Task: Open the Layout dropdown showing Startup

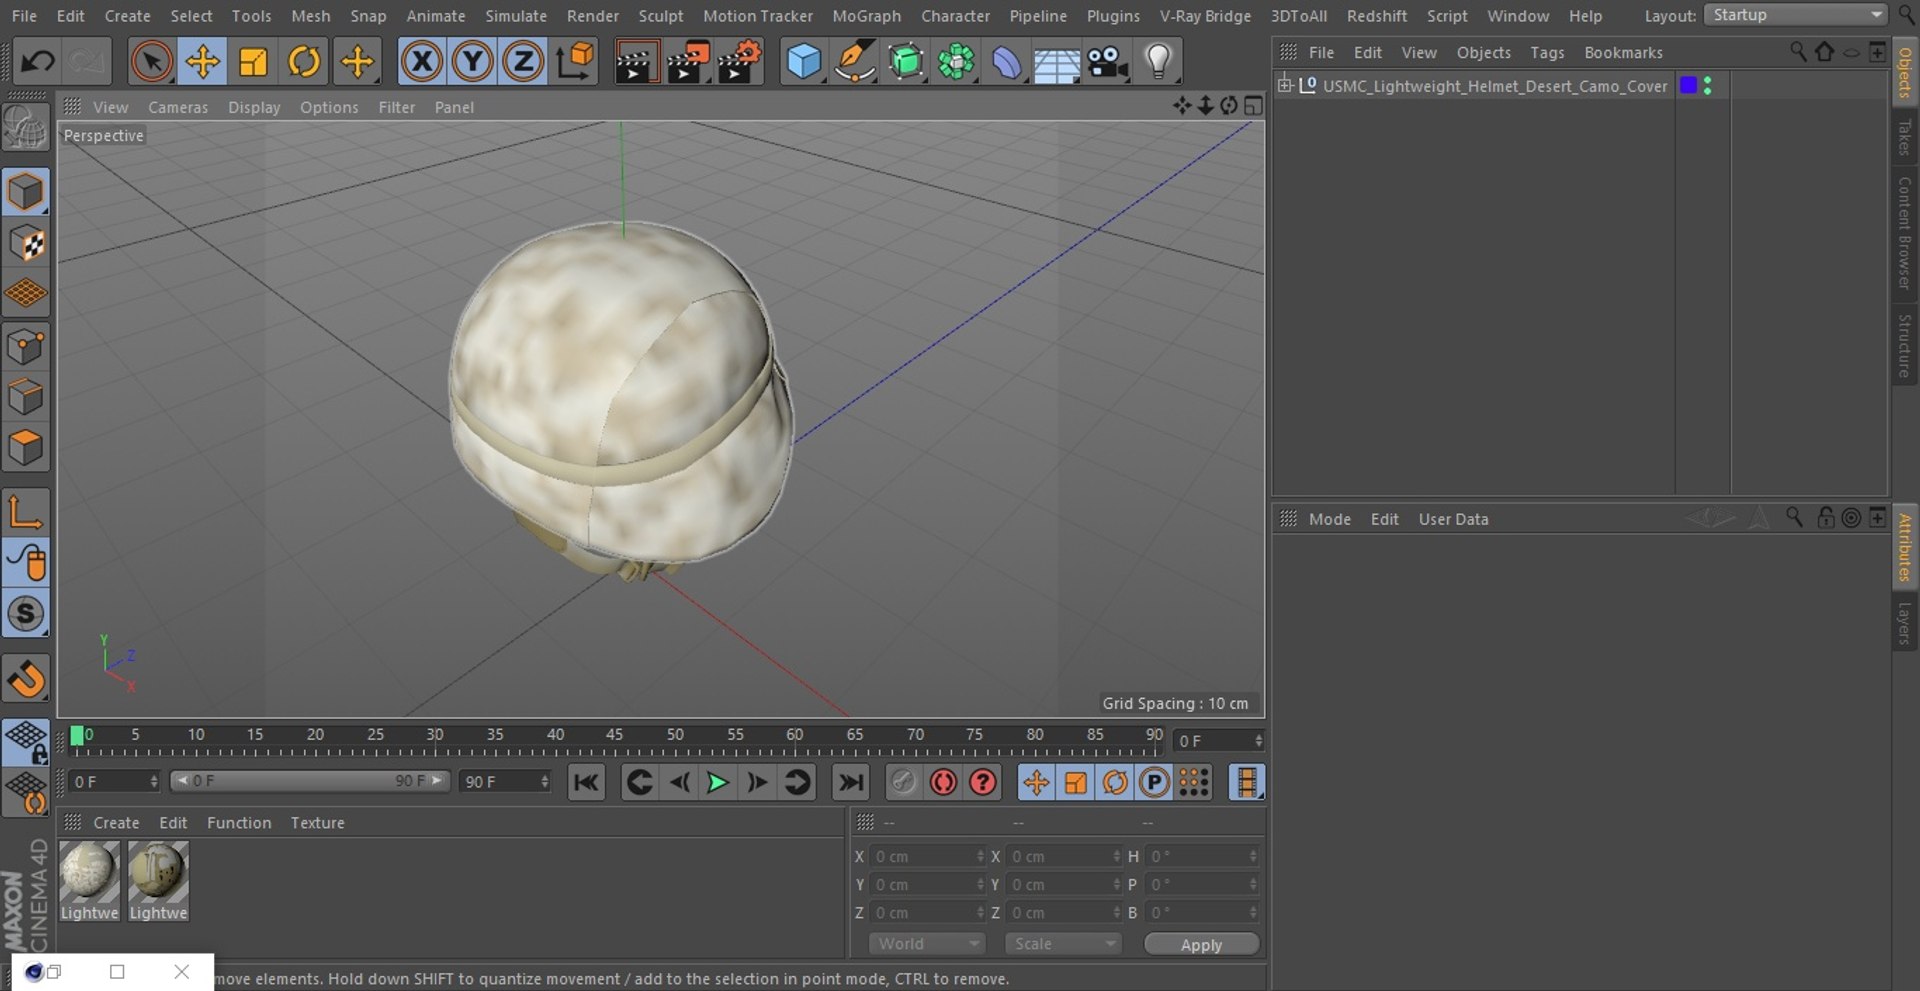Action: pyautogui.click(x=1796, y=15)
